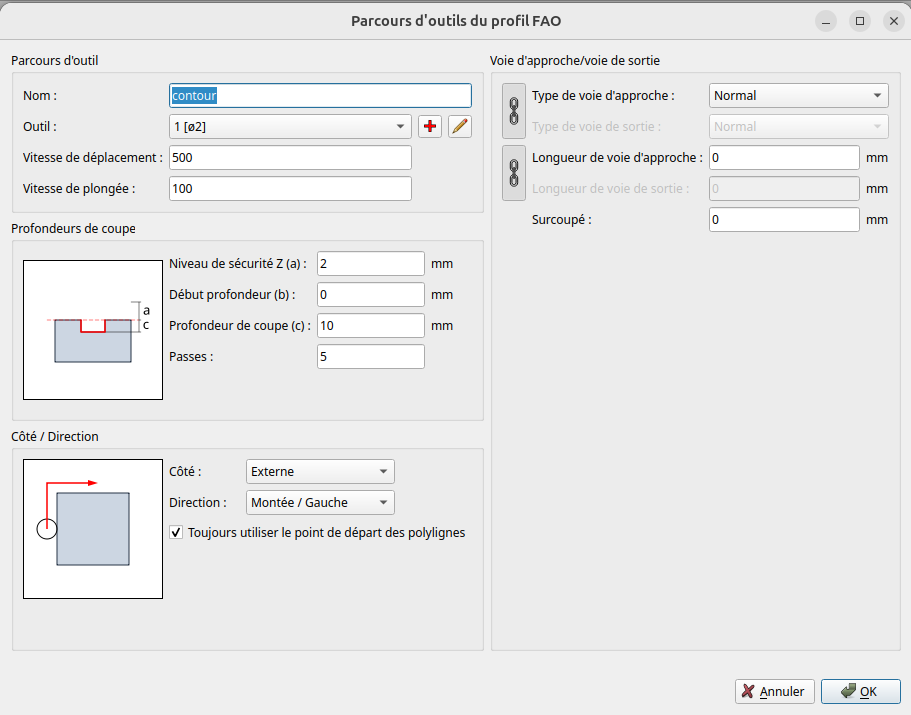Click the 'Profondeur de coupe (c)' field
The width and height of the screenshot is (911, 715).
click(x=370, y=326)
